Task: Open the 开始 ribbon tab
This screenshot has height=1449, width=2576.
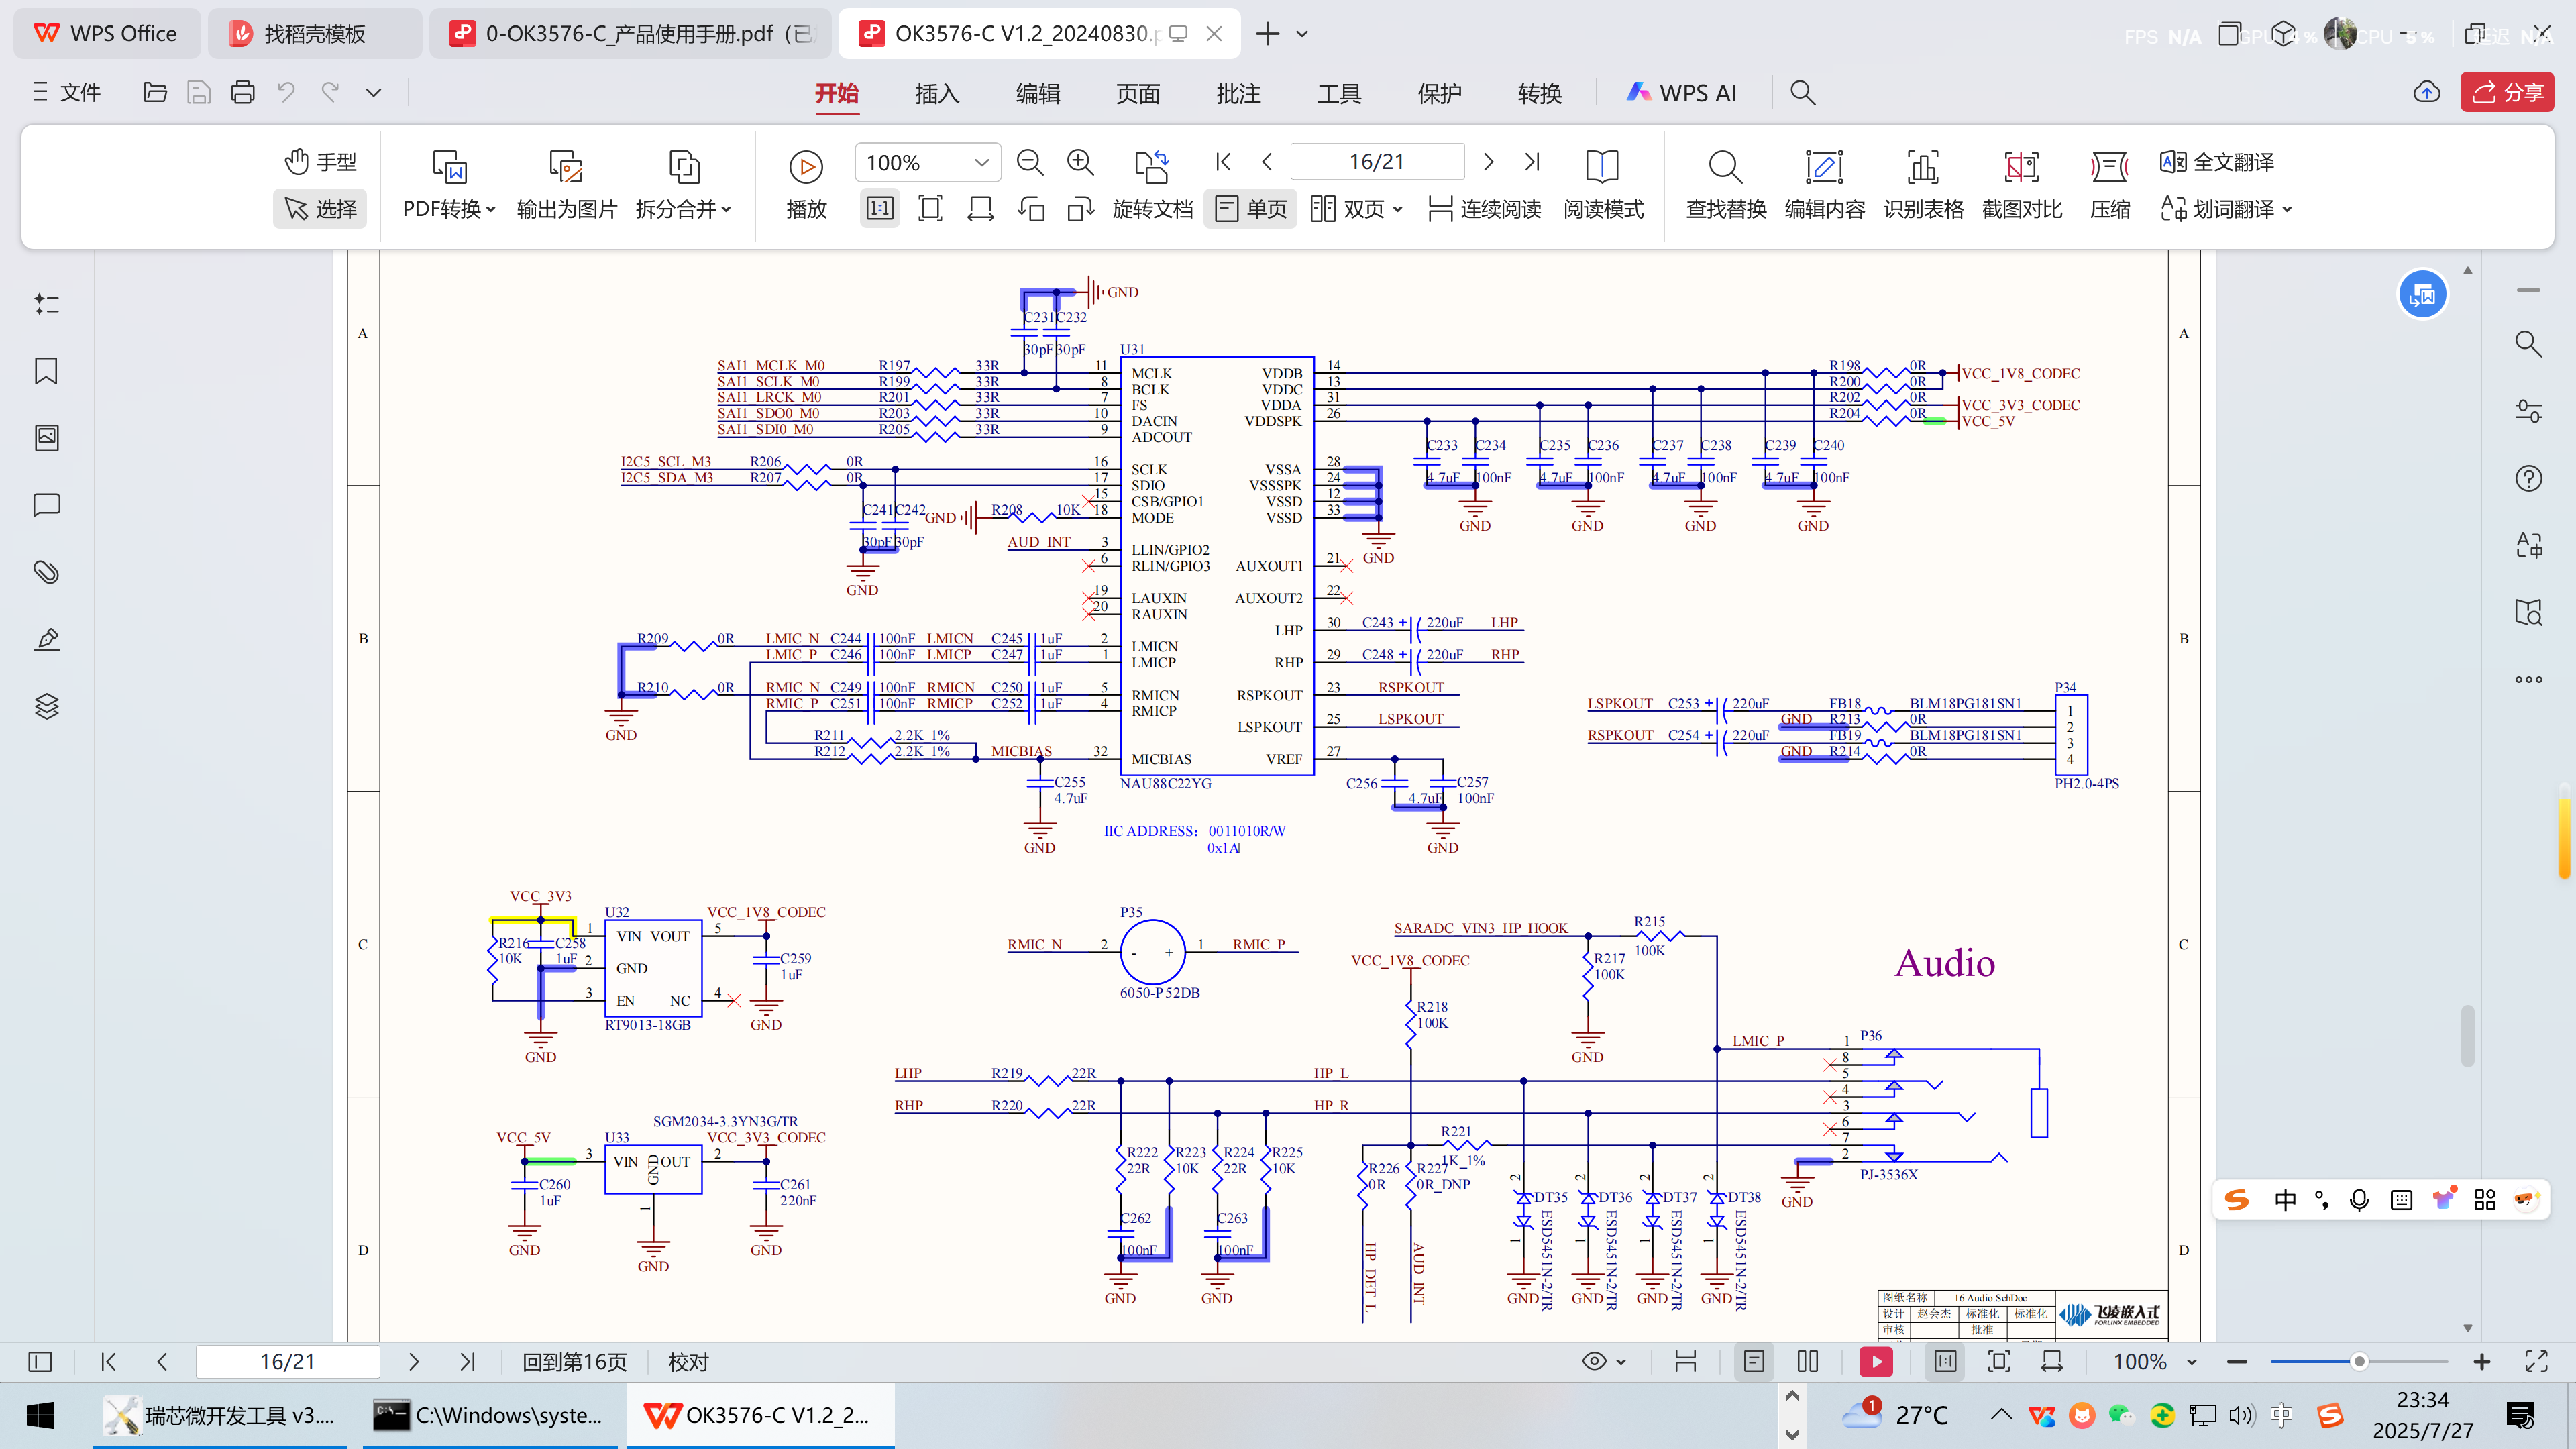Action: pyautogui.click(x=836, y=93)
